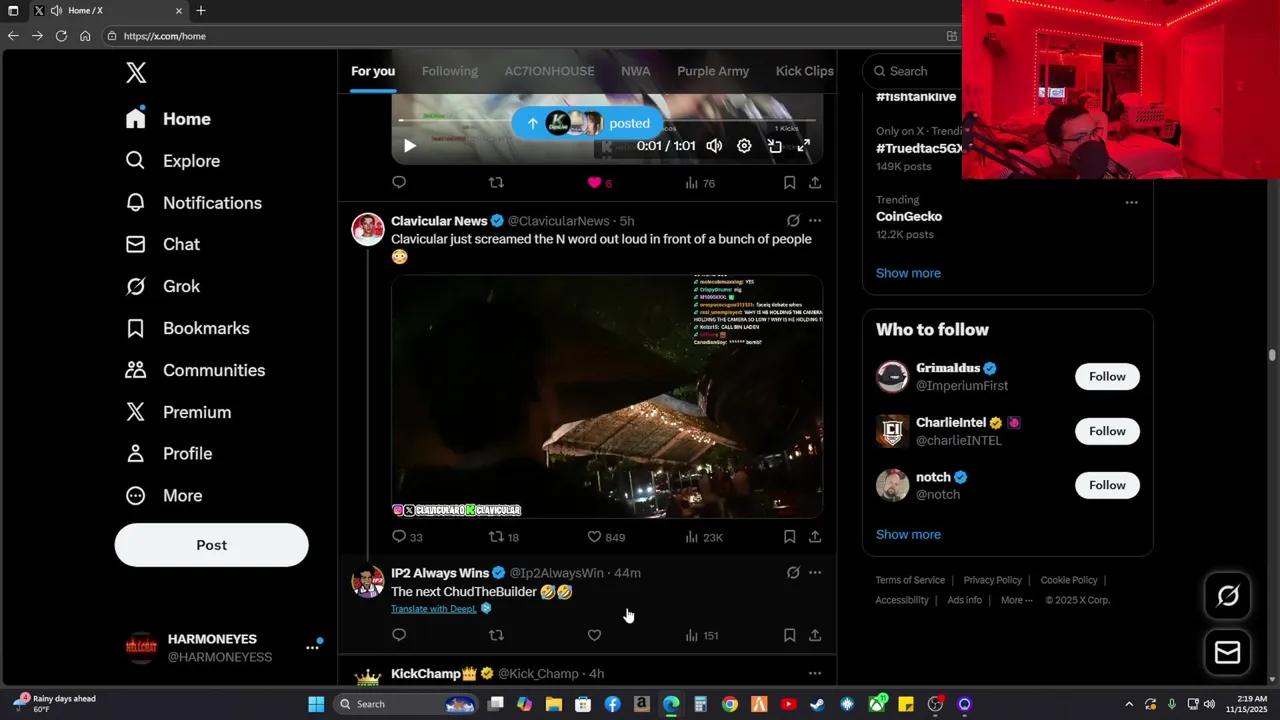
Task: Open the Clavicular News account name link
Action: pyautogui.click(x=439, y=221)
